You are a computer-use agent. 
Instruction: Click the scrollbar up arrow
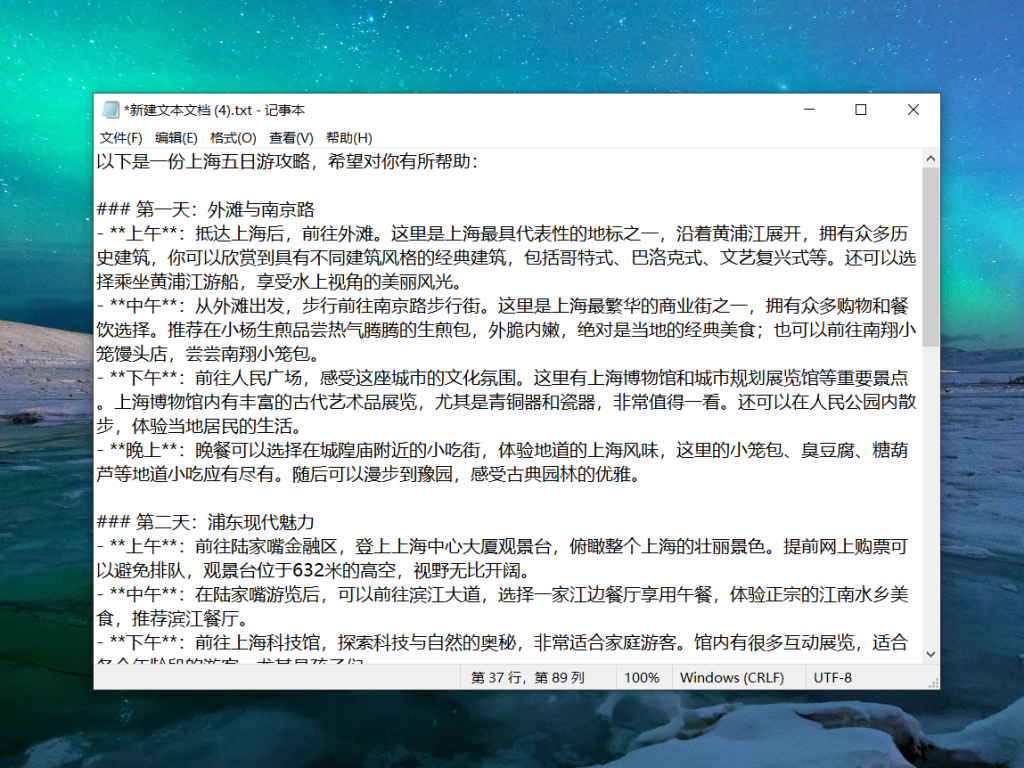[x=931, y=159]
